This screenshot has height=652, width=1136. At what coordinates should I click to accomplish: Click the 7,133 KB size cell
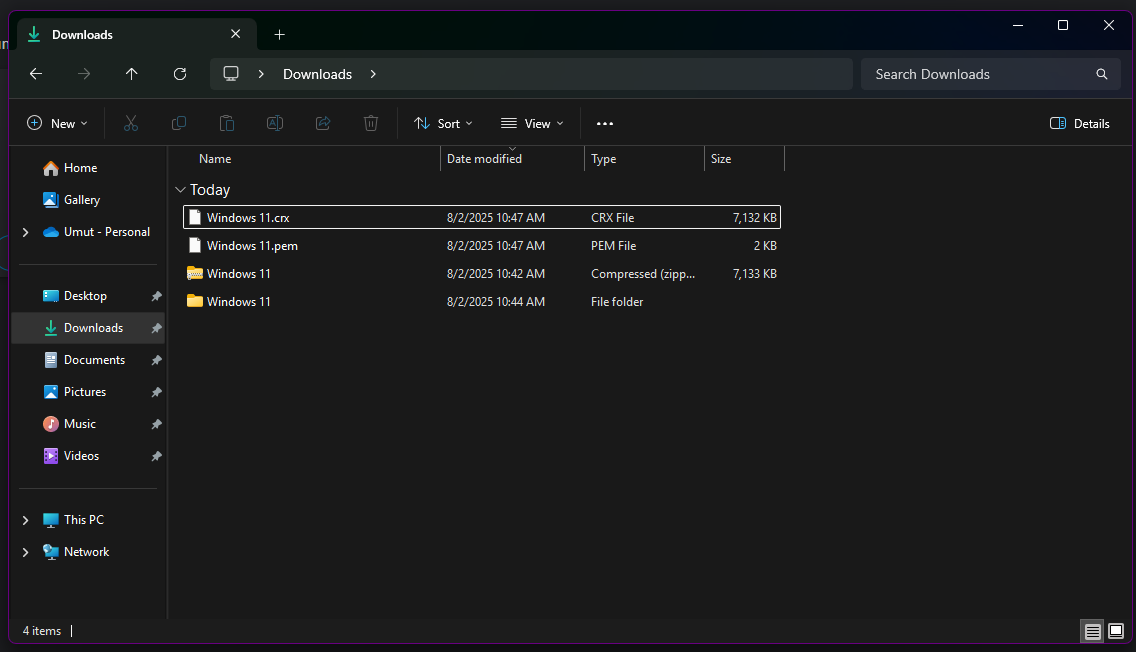754,274
